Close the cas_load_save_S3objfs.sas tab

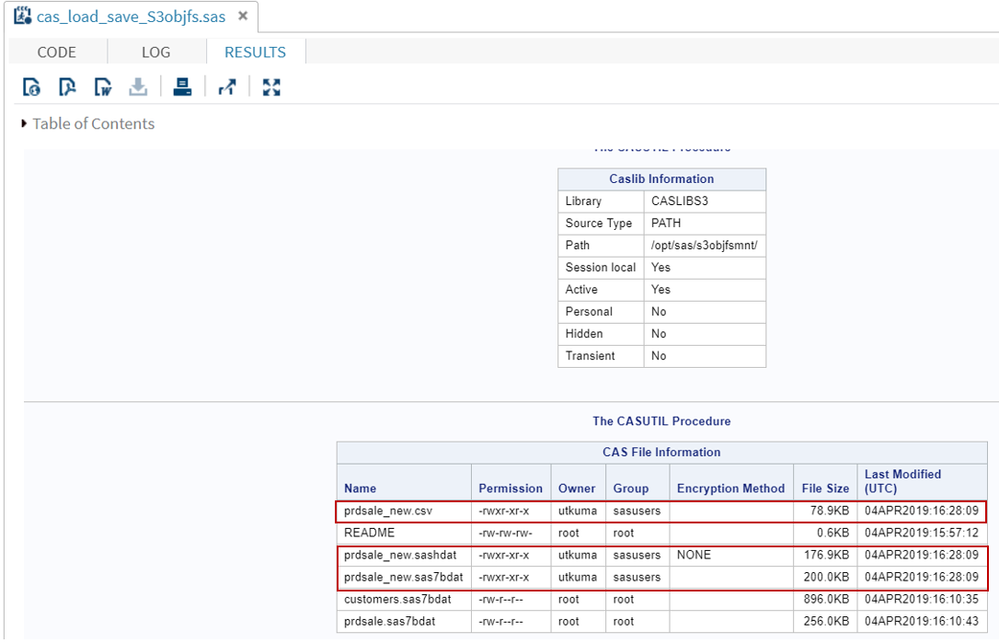tap(243, 17)
